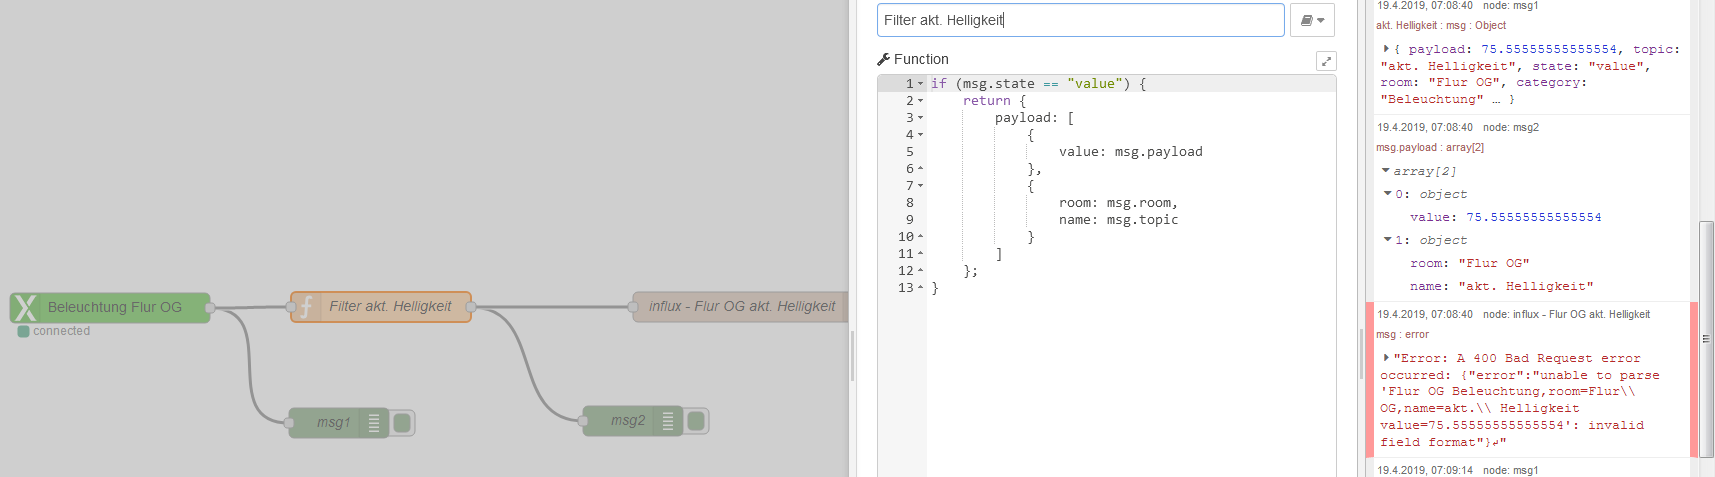Click code line 'room: msg.room,'
The width and height of the screenshot is (1715, 477).
pos(1118,203)
